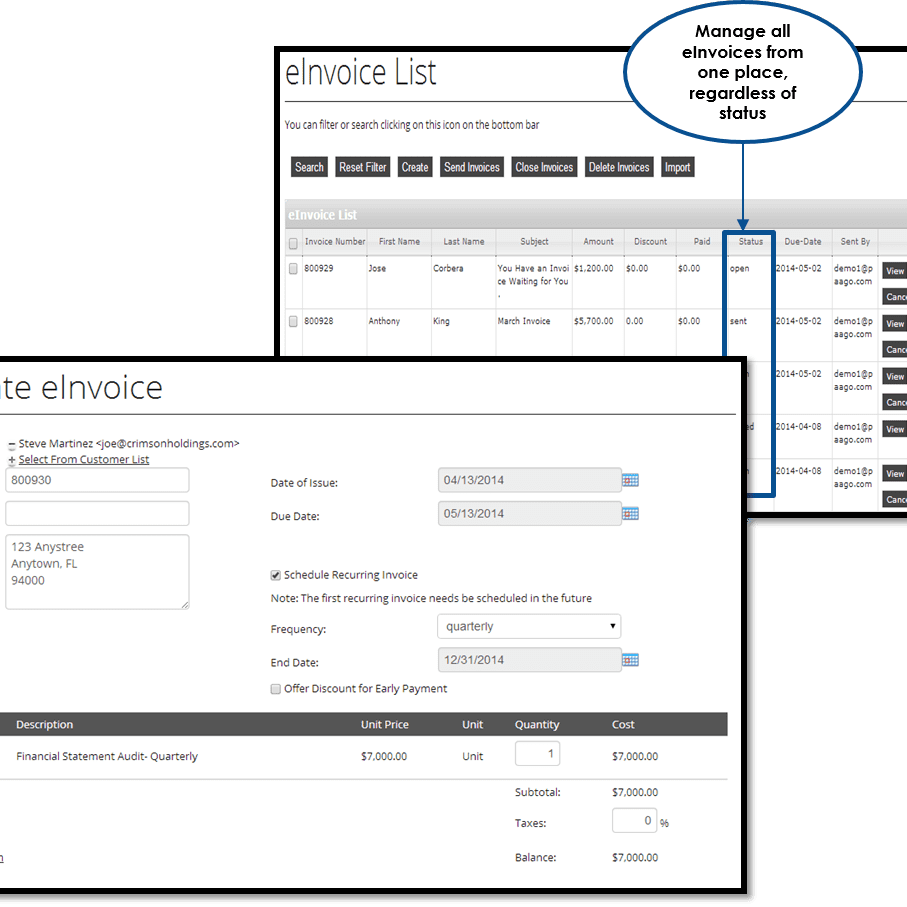Image resolution: width=907 pixels, height=907 pixels.
Task: View invoice 800928 from Anthony King
Action: click(x=893, y=323)
